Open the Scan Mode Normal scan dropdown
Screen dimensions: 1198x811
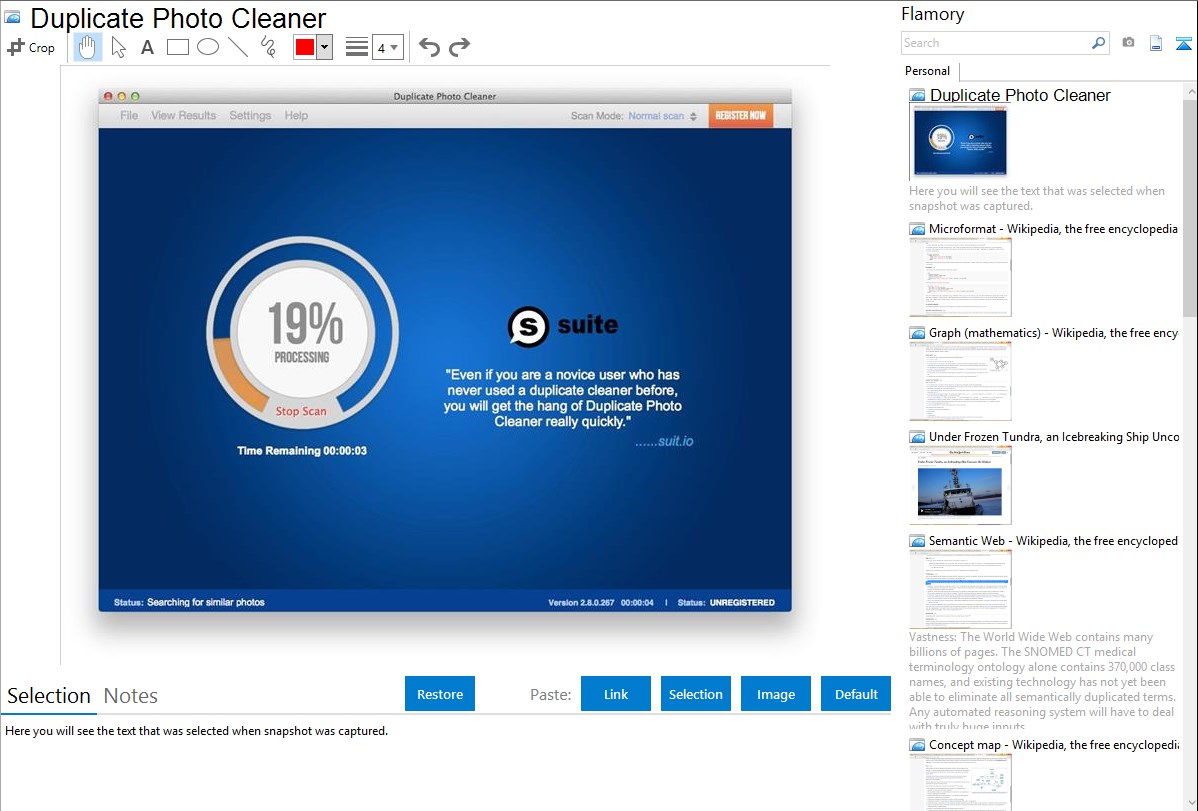point(662,116)
